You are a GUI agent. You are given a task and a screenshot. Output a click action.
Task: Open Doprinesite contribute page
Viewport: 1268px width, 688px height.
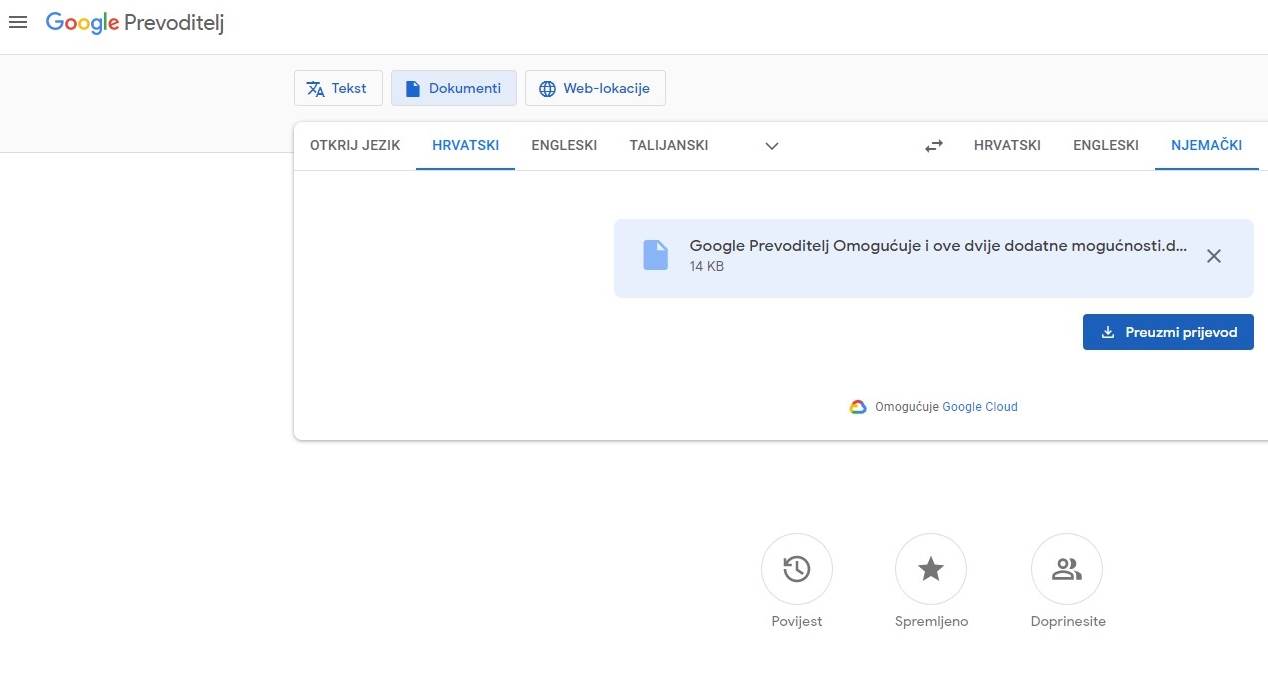1067,570
